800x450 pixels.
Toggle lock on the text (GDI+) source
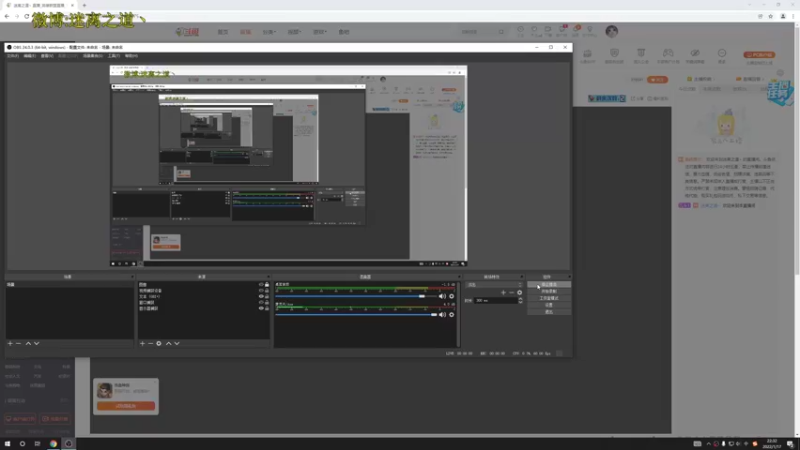pyautogui.click(x=267, y=296)
